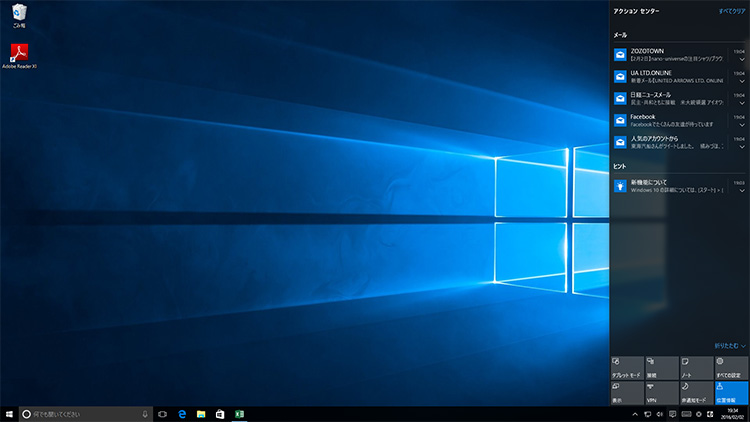Open the Recycle Bin desktop icon

click(20, 13)
